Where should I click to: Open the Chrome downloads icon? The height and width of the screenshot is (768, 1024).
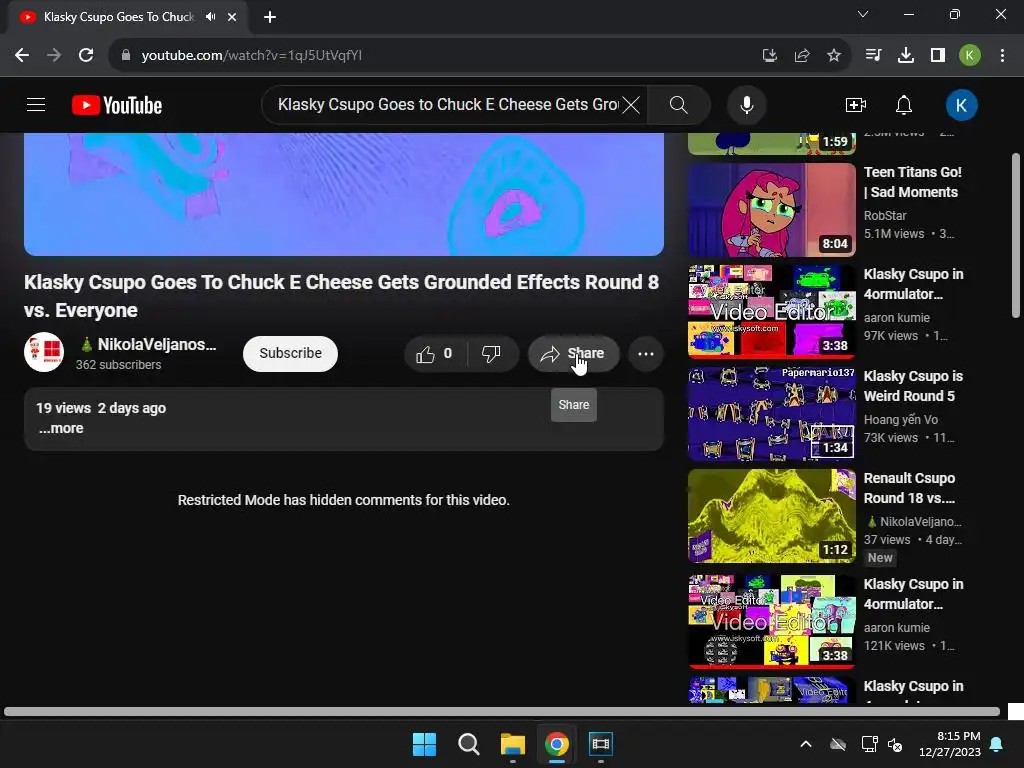pos(906,56)
